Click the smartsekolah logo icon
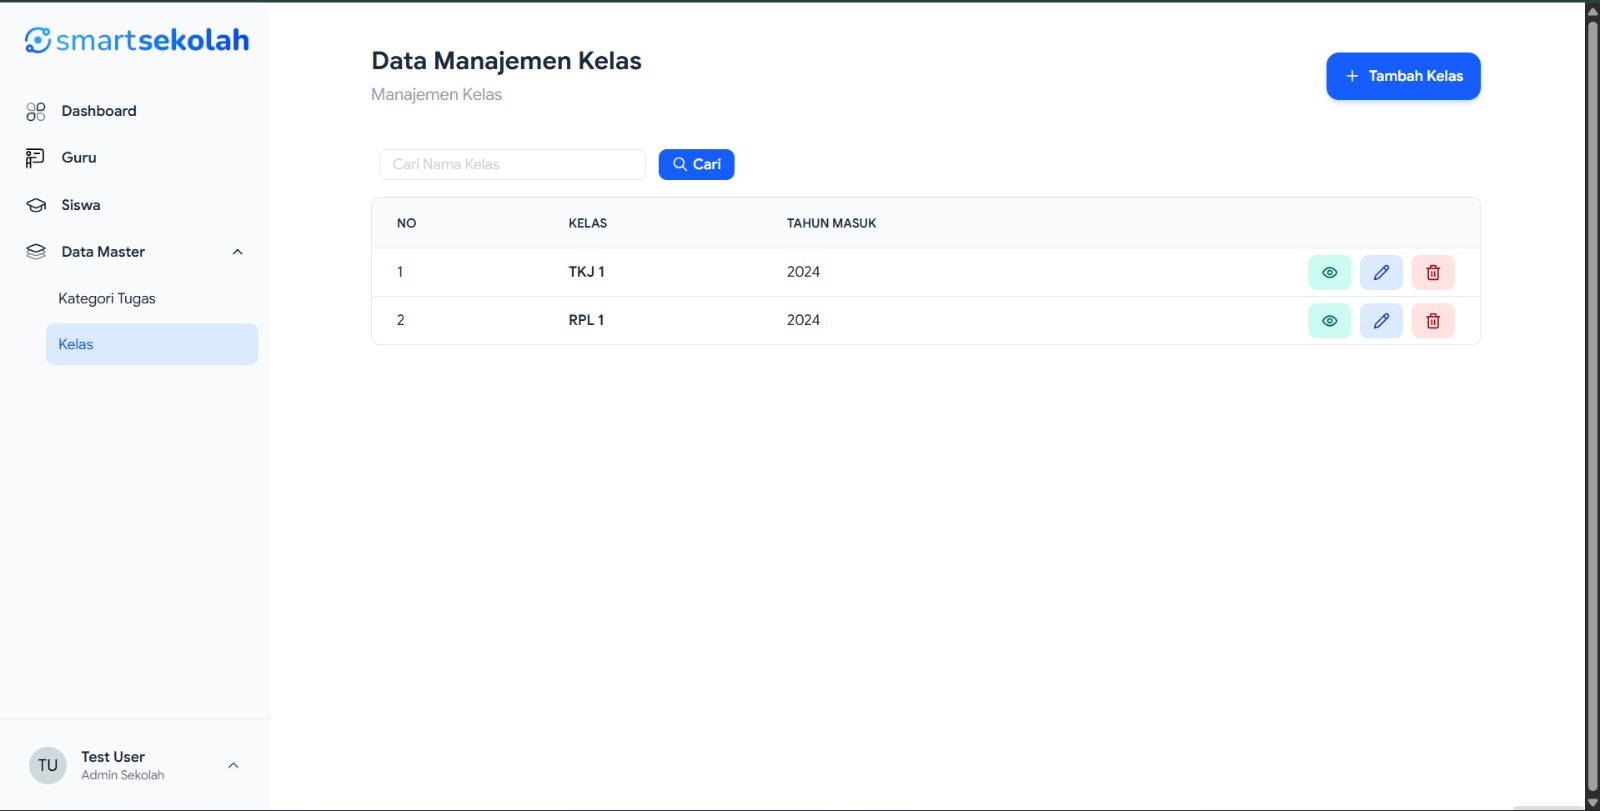 tap(38, 40)
